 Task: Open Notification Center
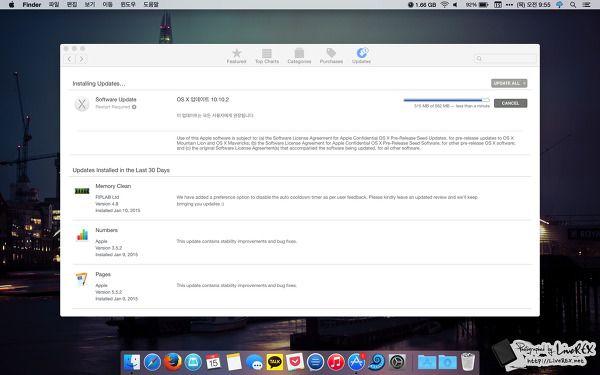coord(586,5)
